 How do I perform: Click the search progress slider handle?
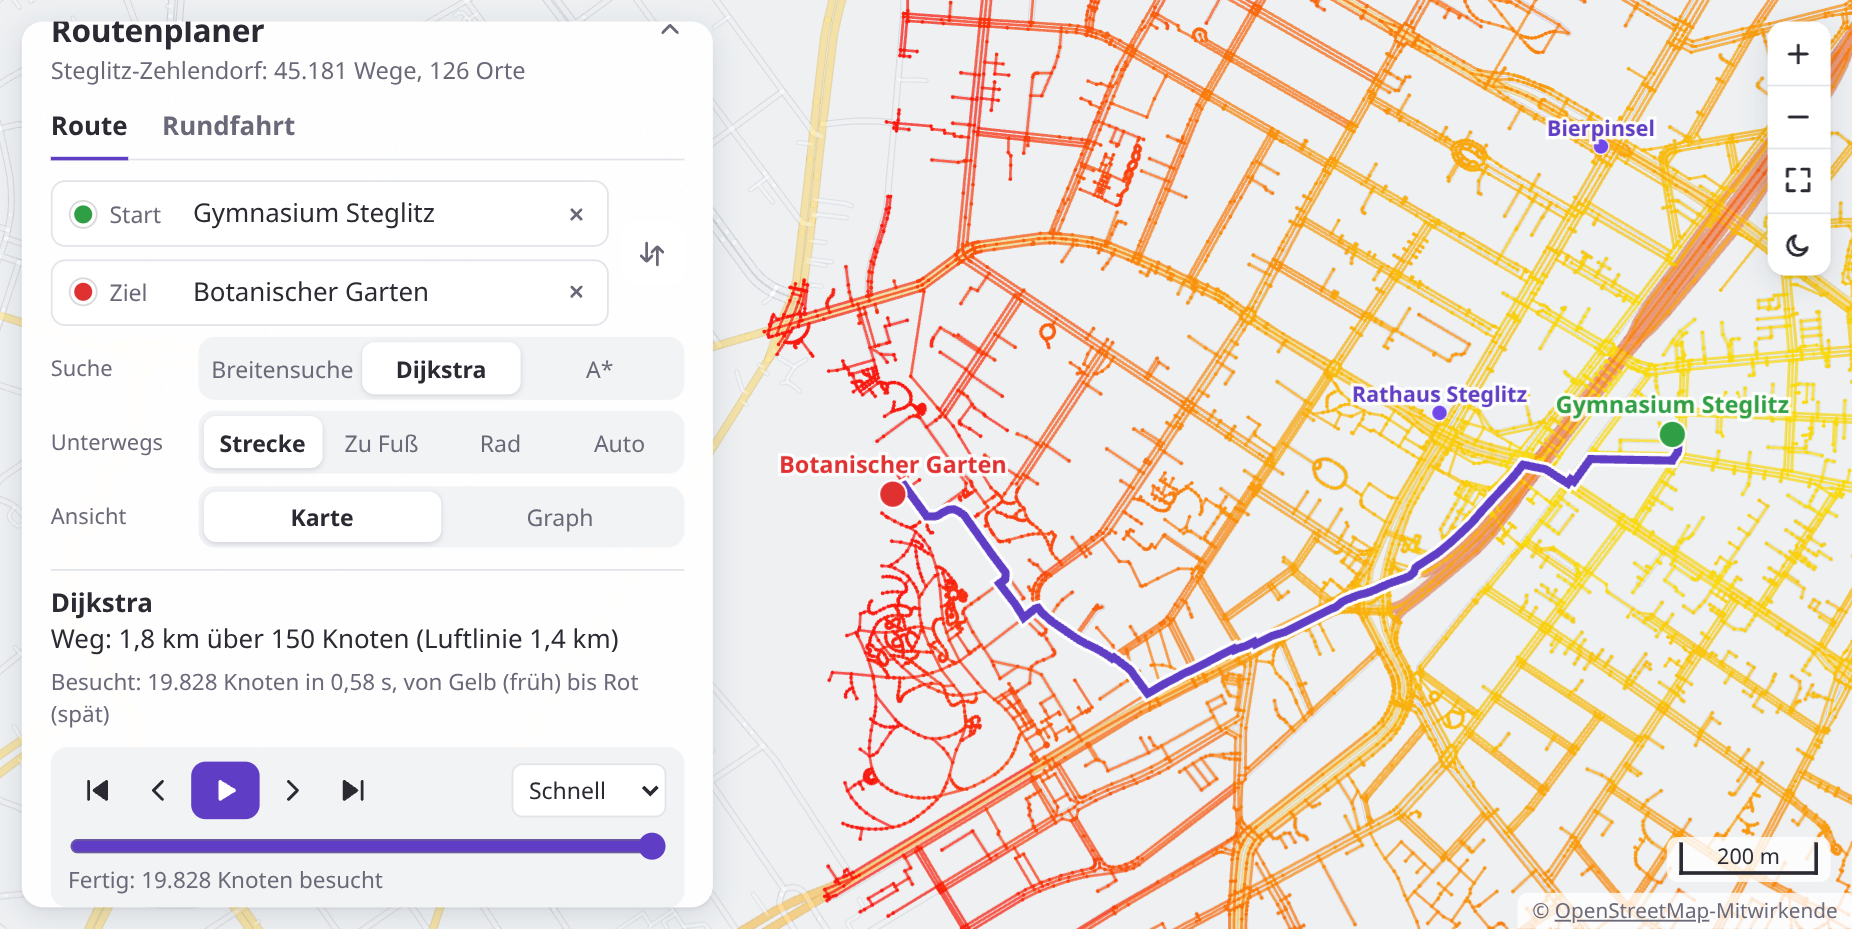[x=652, y=847]
